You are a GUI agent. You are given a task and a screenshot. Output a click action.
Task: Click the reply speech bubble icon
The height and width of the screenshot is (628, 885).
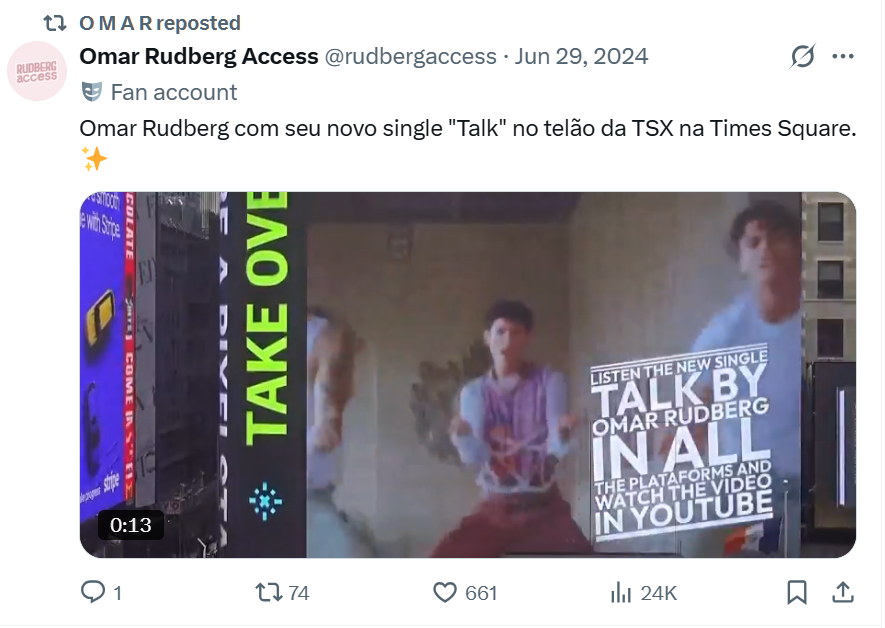pyautogui.click(x=93, y=592)
